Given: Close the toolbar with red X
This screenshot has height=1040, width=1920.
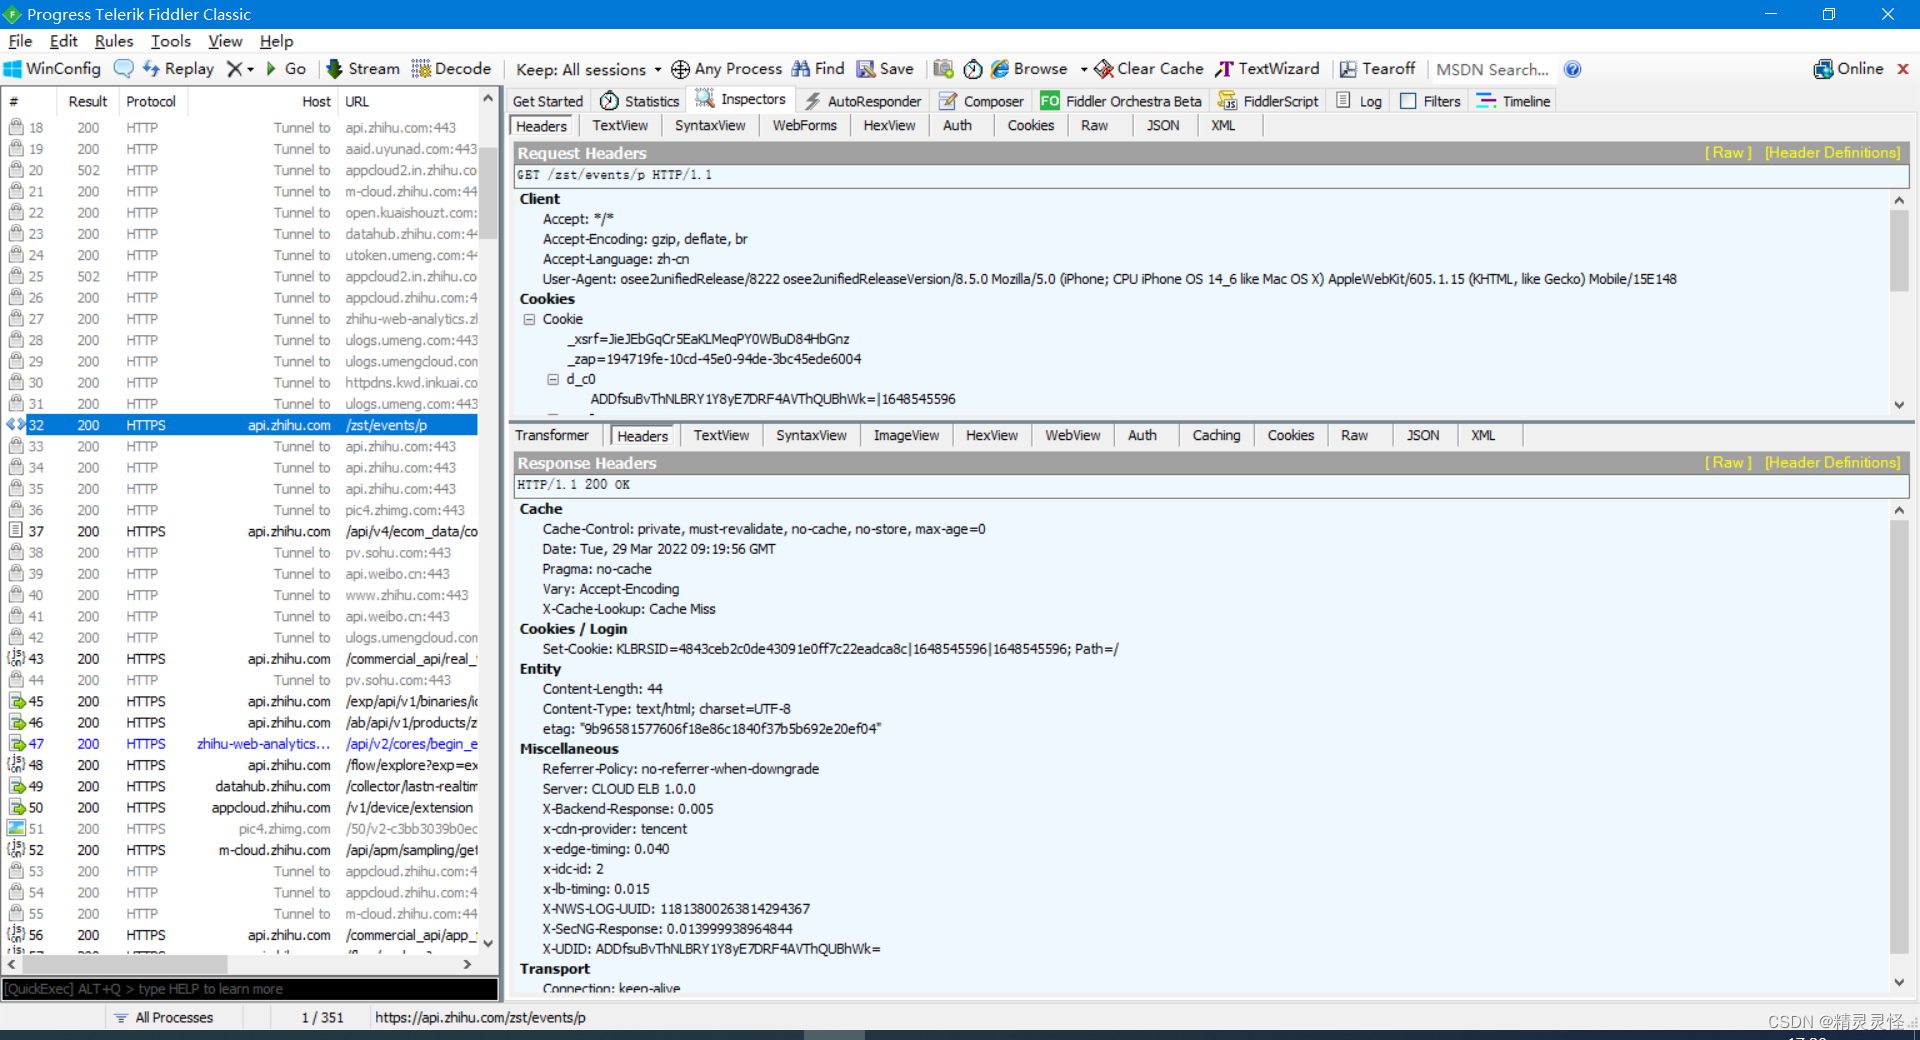Looking at the screenshot, I should pos(1903,69).
